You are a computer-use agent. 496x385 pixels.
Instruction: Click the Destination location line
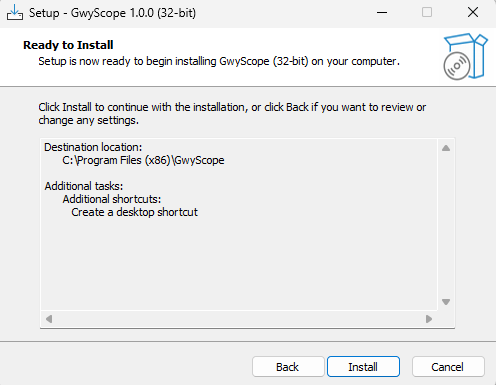(93, 147)
